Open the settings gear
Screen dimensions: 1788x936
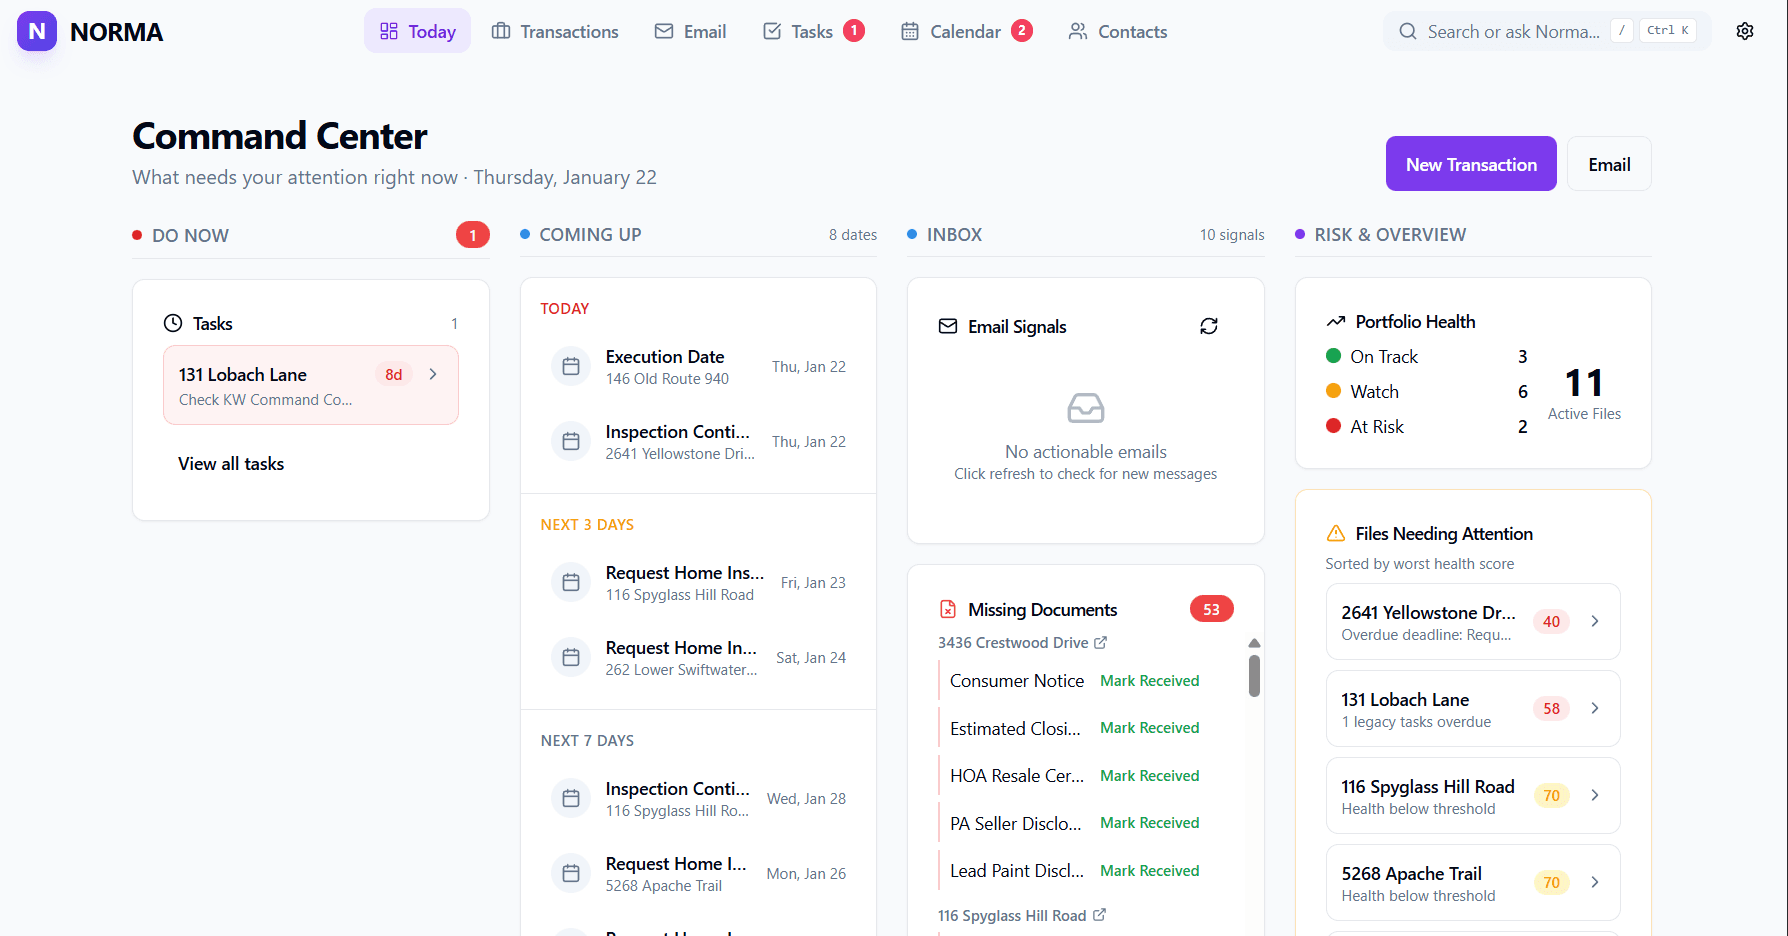1745,31
